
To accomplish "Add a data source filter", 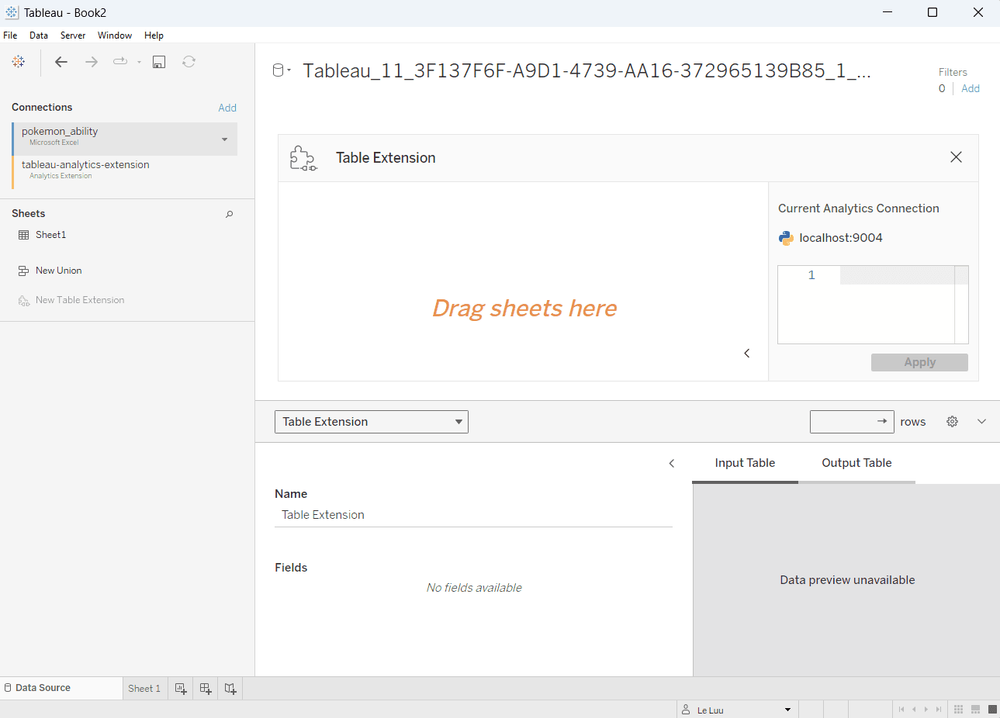I will pos(970,89).
